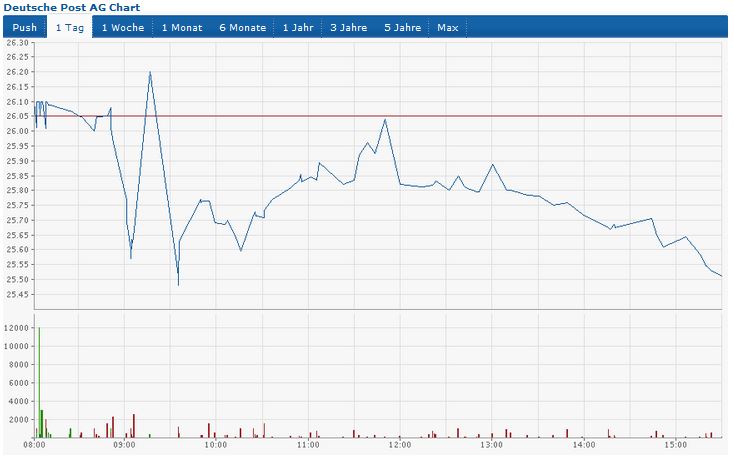Image resolution: width=734 pixels, height=463 pixels.
Task: Select the 1 Jahr tab
Action: [x=298, y=27]
